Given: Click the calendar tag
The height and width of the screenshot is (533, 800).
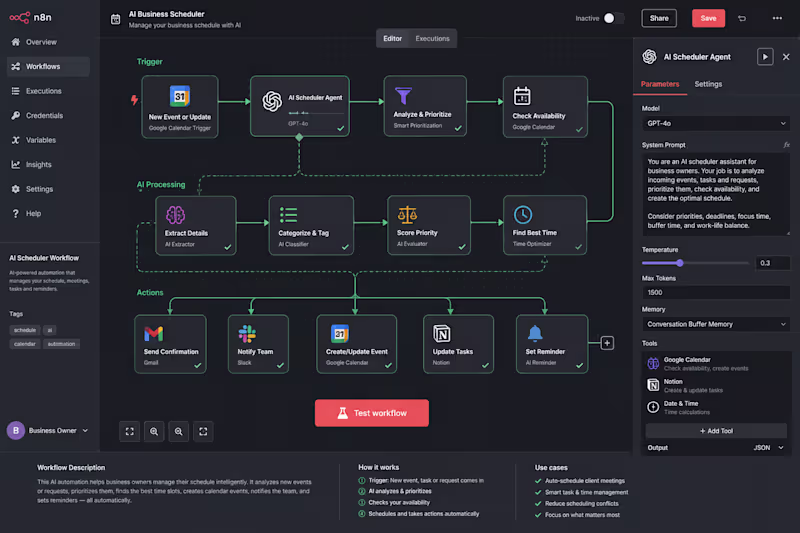Looking at the screenshot, I should (x=24, y=344).
